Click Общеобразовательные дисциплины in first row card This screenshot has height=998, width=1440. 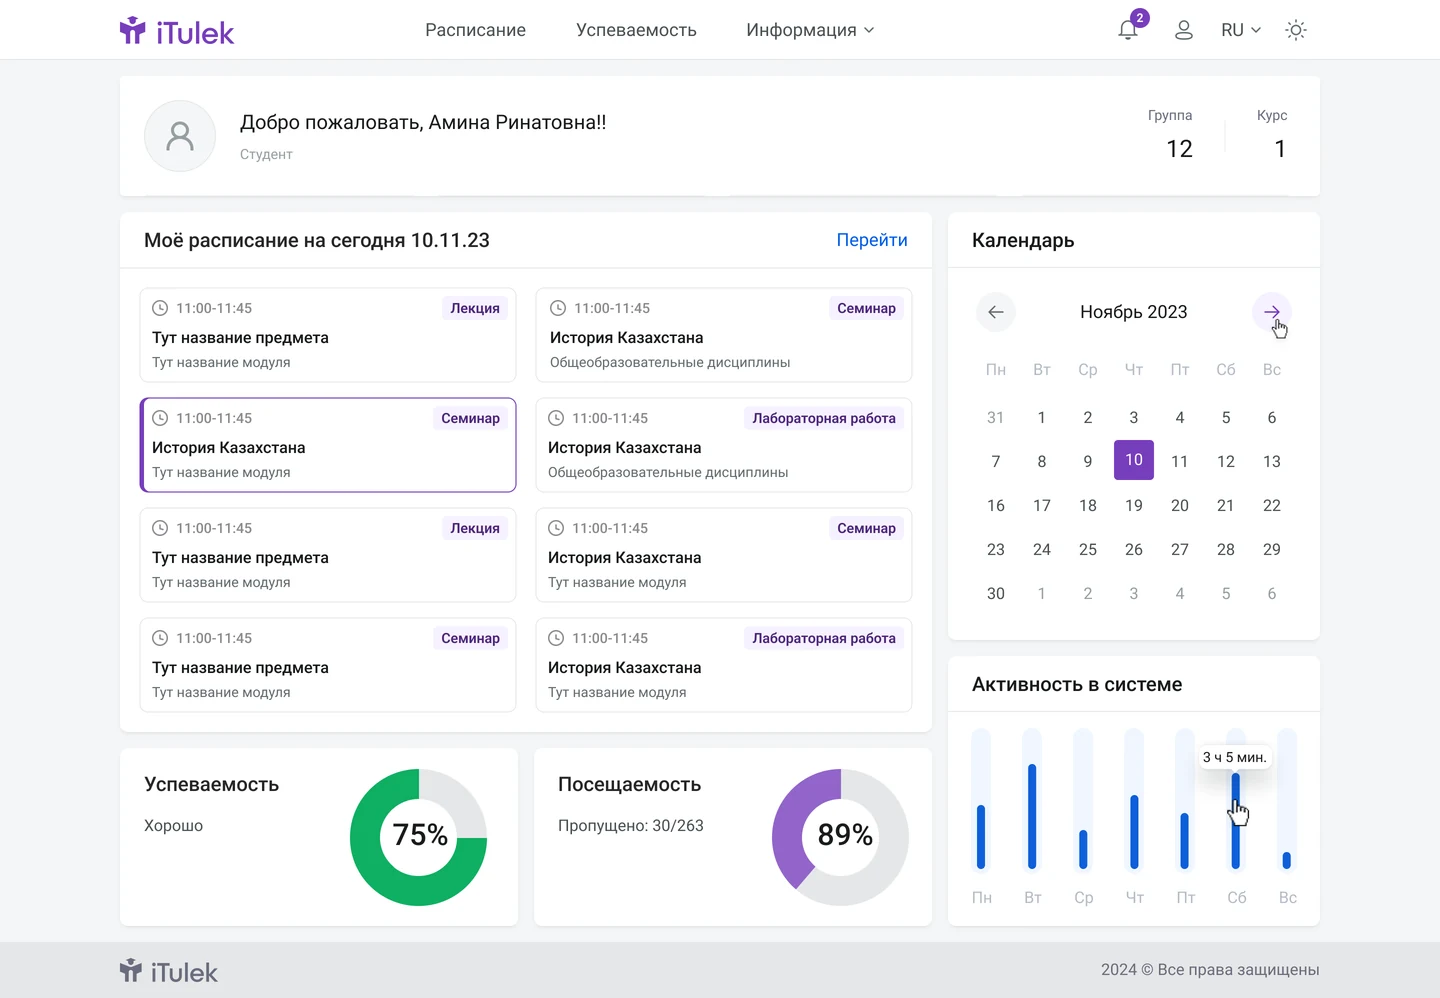670,362
